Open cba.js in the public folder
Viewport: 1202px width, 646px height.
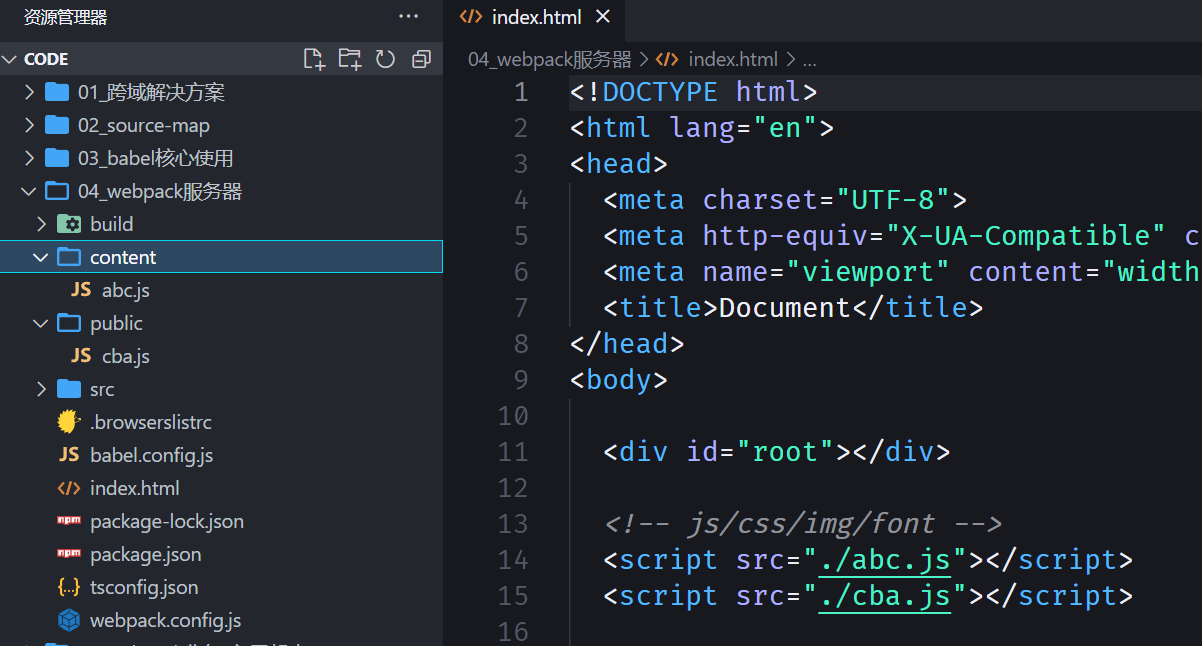tap(125, 356)
